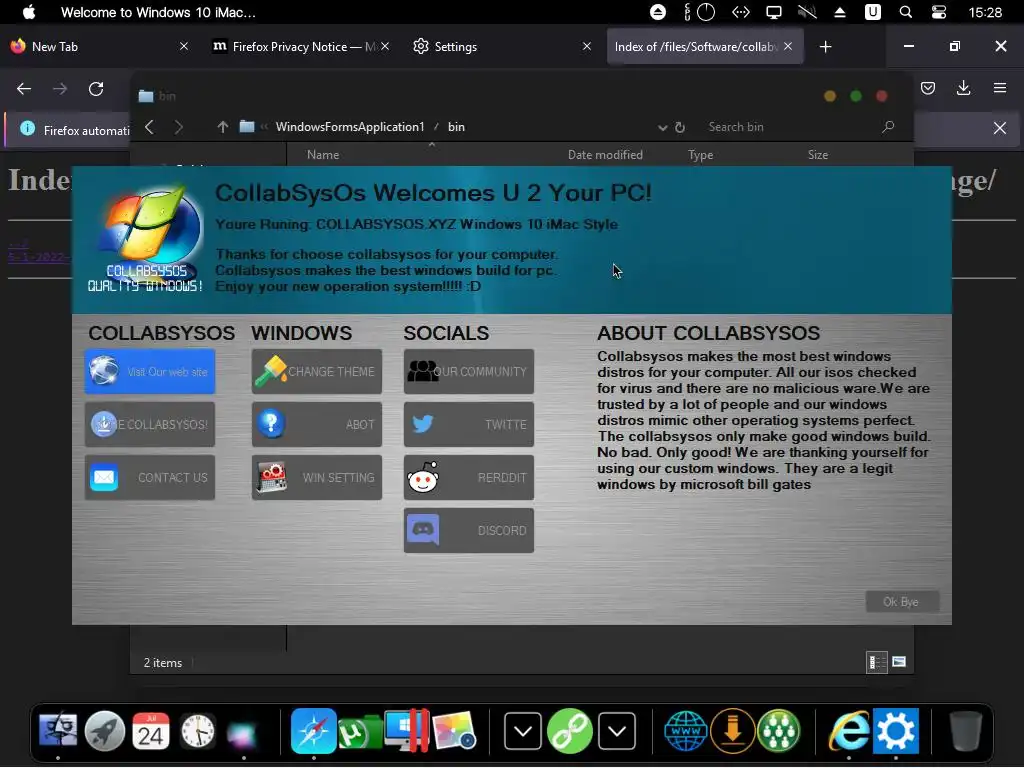Dismiss welcome dialog with Ok Bye
The image size is (1024, 768).
tap(902, 601)
